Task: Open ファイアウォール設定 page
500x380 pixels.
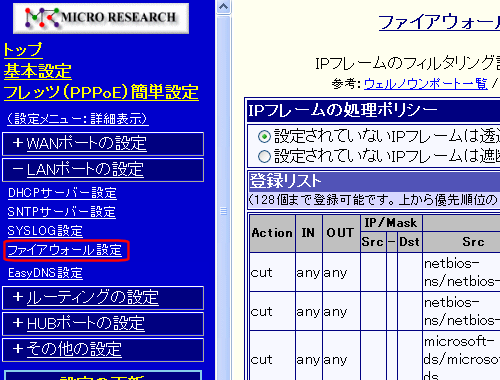Action: point(65,250)
